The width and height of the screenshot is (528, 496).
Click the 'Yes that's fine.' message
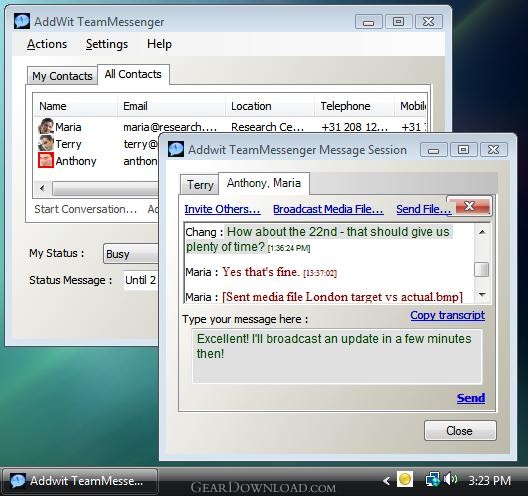tap(261, 272)
